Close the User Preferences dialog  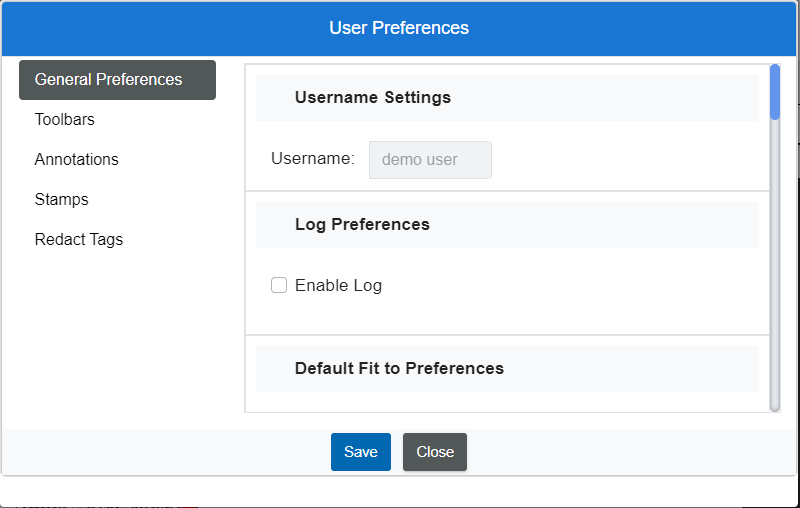pyautogui.click(x=435, y=452)
